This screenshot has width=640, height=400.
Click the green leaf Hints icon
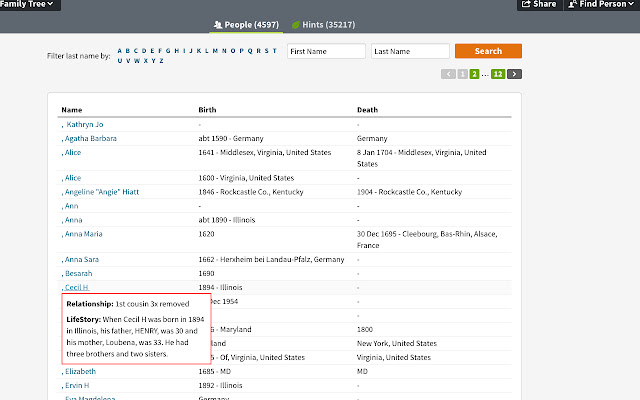coord(296,23)
